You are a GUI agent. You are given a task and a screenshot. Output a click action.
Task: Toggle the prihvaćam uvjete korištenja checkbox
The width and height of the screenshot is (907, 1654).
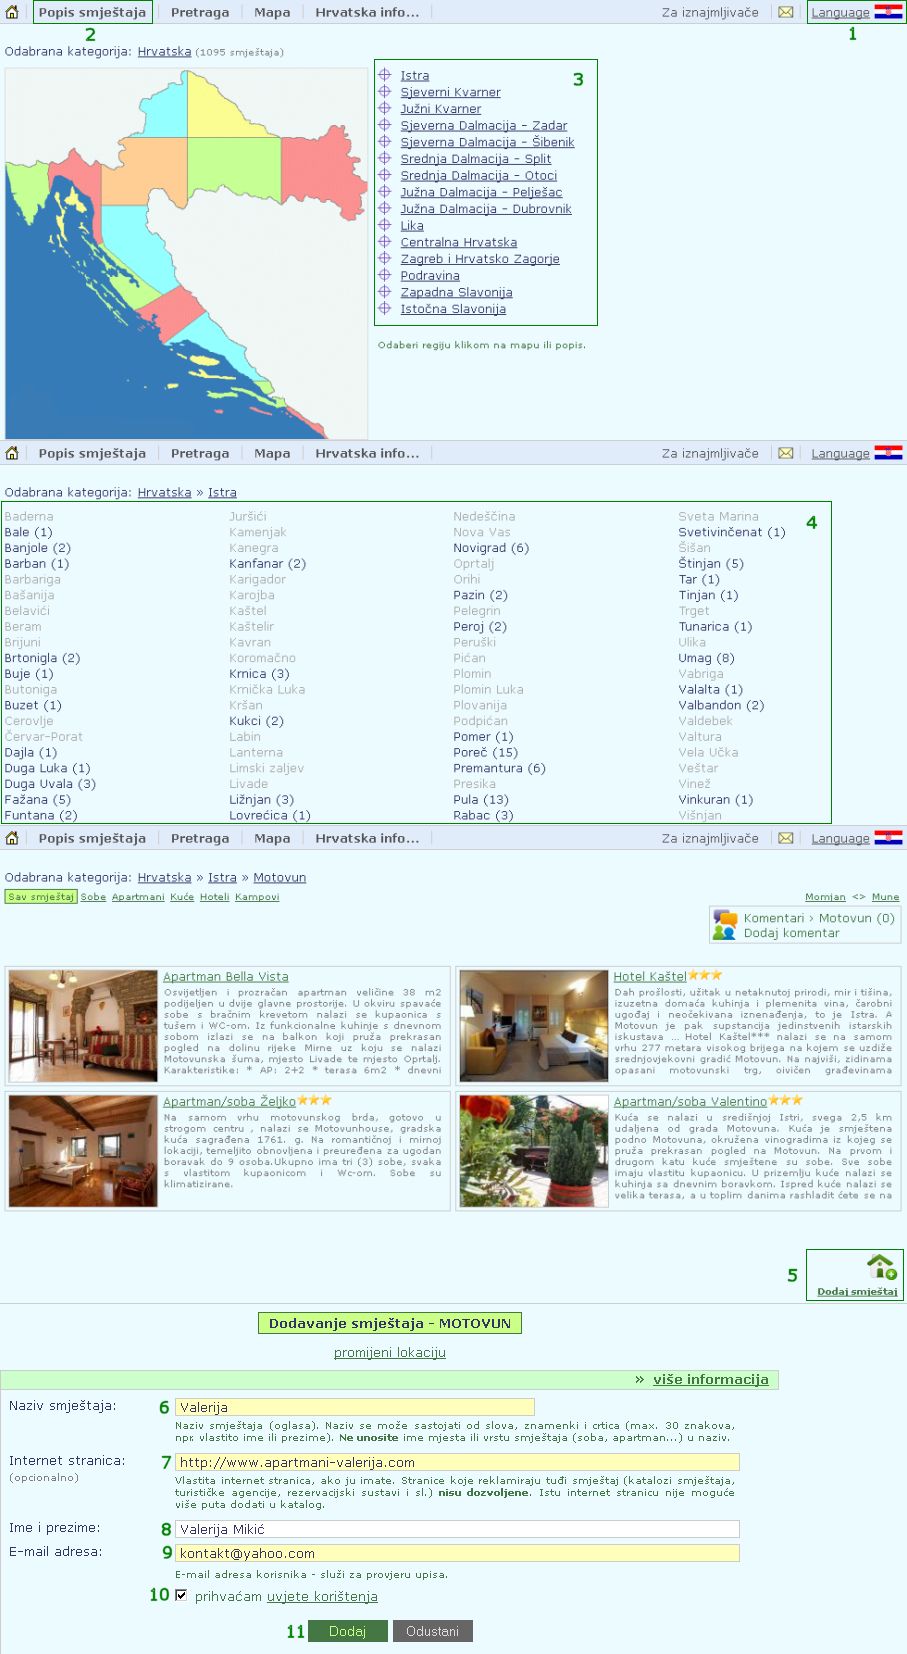point(181,1595)
